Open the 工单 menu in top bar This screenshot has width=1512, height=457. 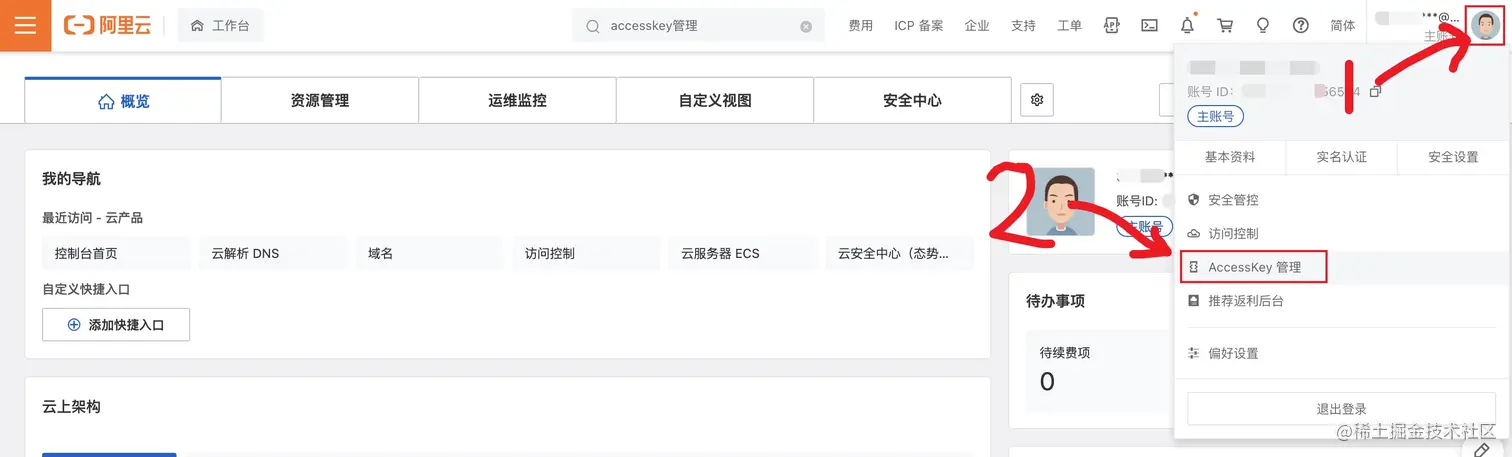point(1069,26)
